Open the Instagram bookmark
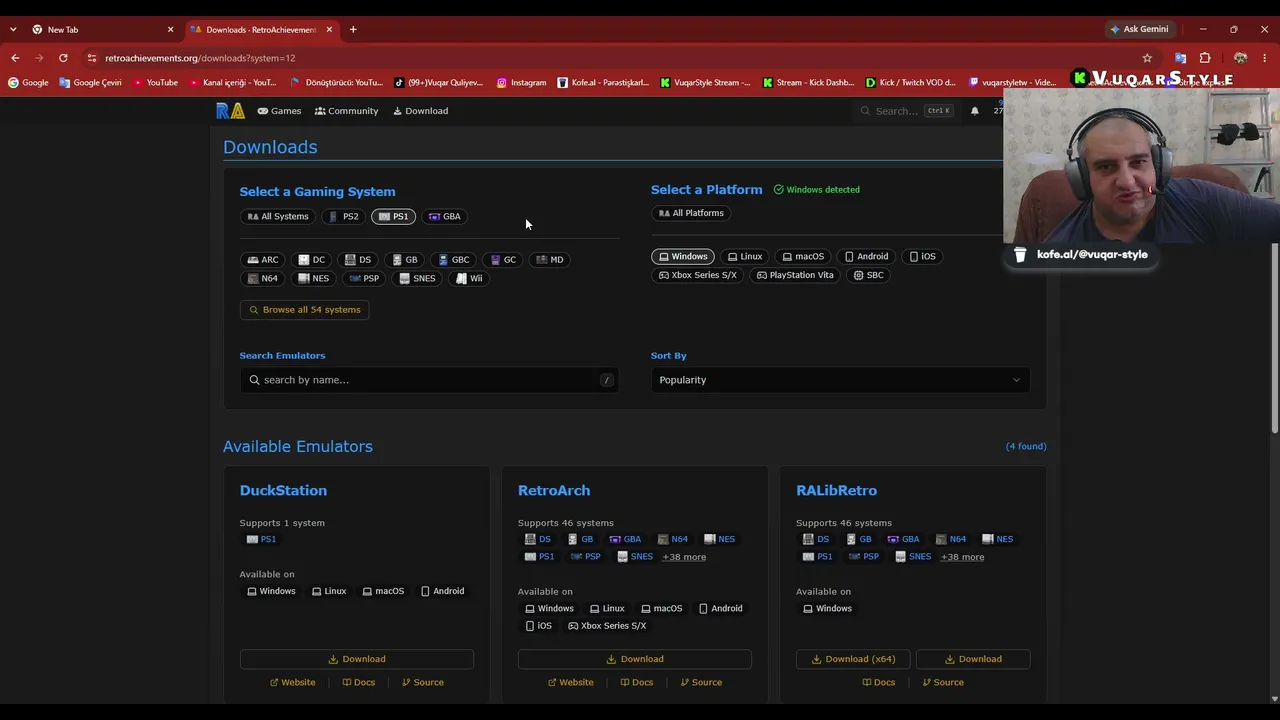This screenshot has width=1280, height=720. click(522, 82)
